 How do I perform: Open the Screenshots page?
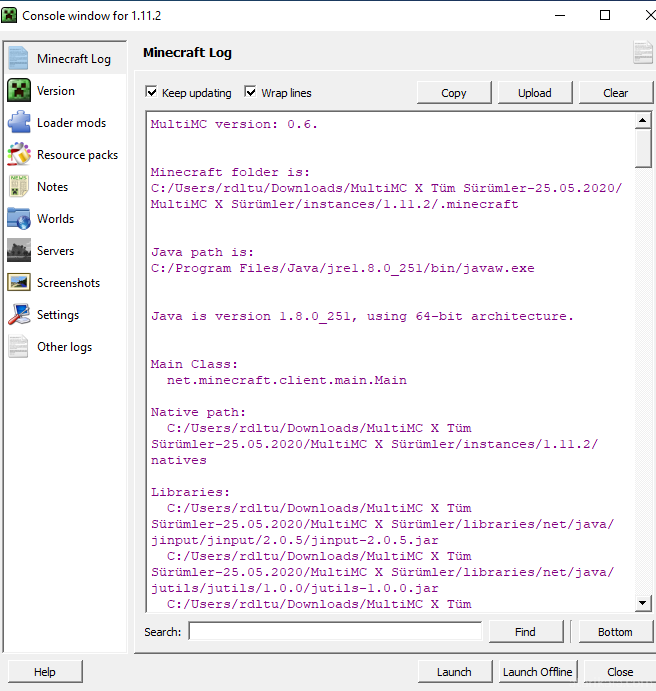click(x=66, y=282)
